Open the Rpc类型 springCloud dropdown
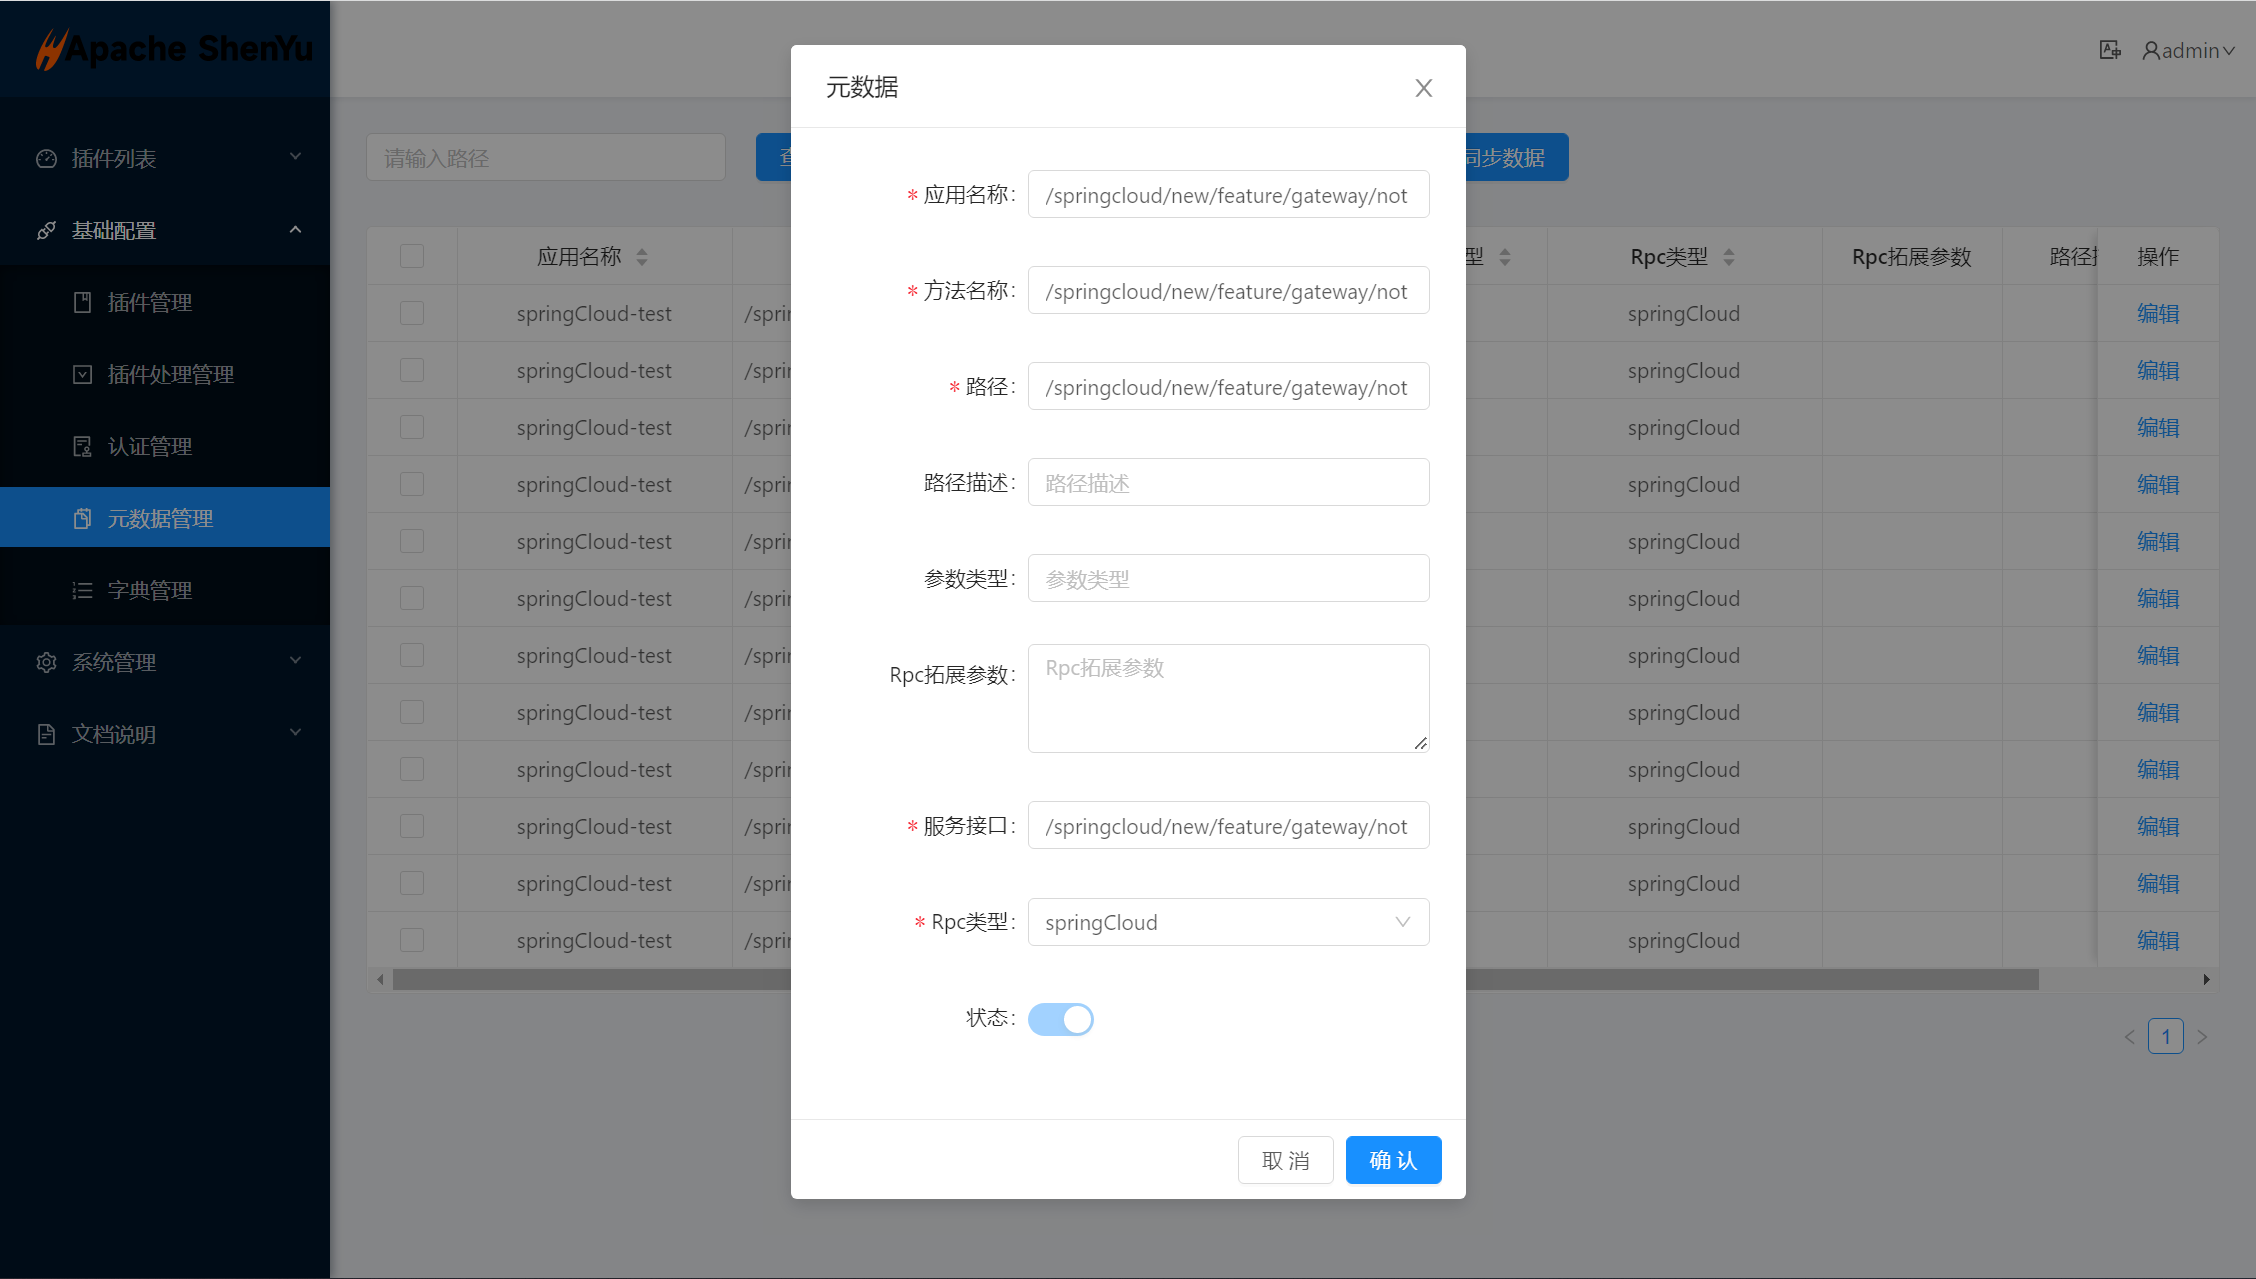 click(x=1228, y=922)
